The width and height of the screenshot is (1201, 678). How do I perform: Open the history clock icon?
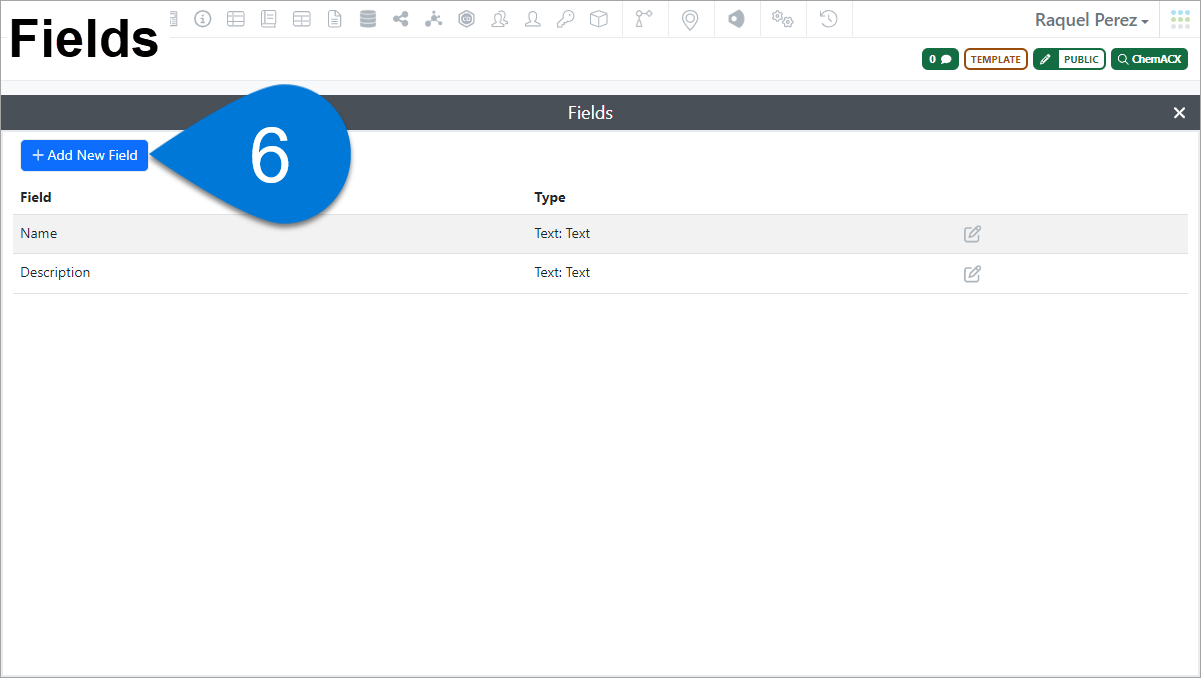coord(828,19)
